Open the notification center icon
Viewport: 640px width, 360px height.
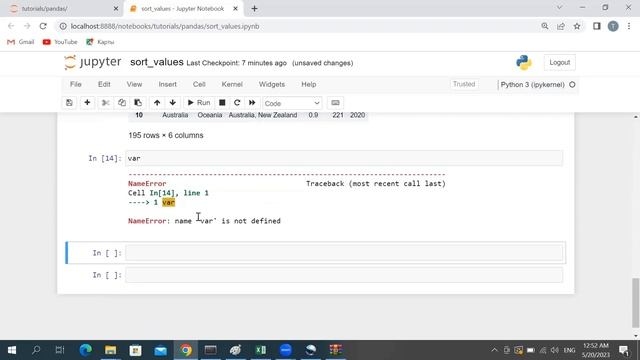(x=624, y=350)
